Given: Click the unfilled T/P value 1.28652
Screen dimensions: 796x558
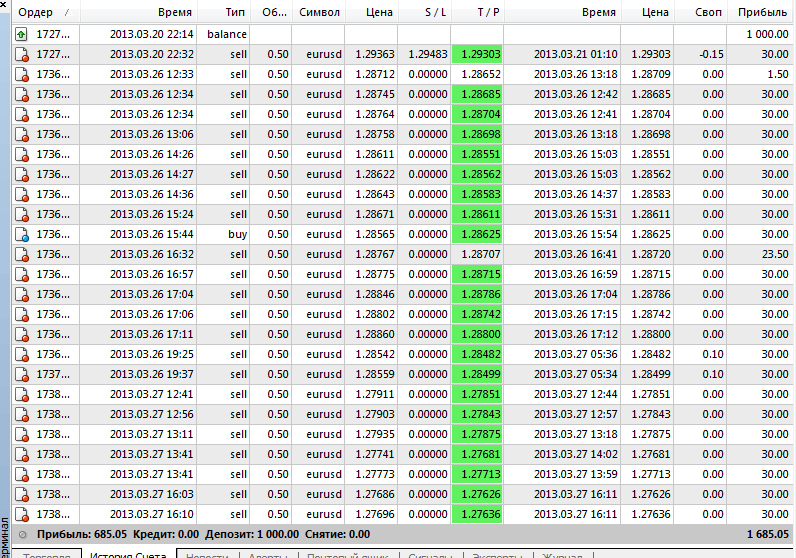Looking at the screenshot, I should tap(481, 75).
